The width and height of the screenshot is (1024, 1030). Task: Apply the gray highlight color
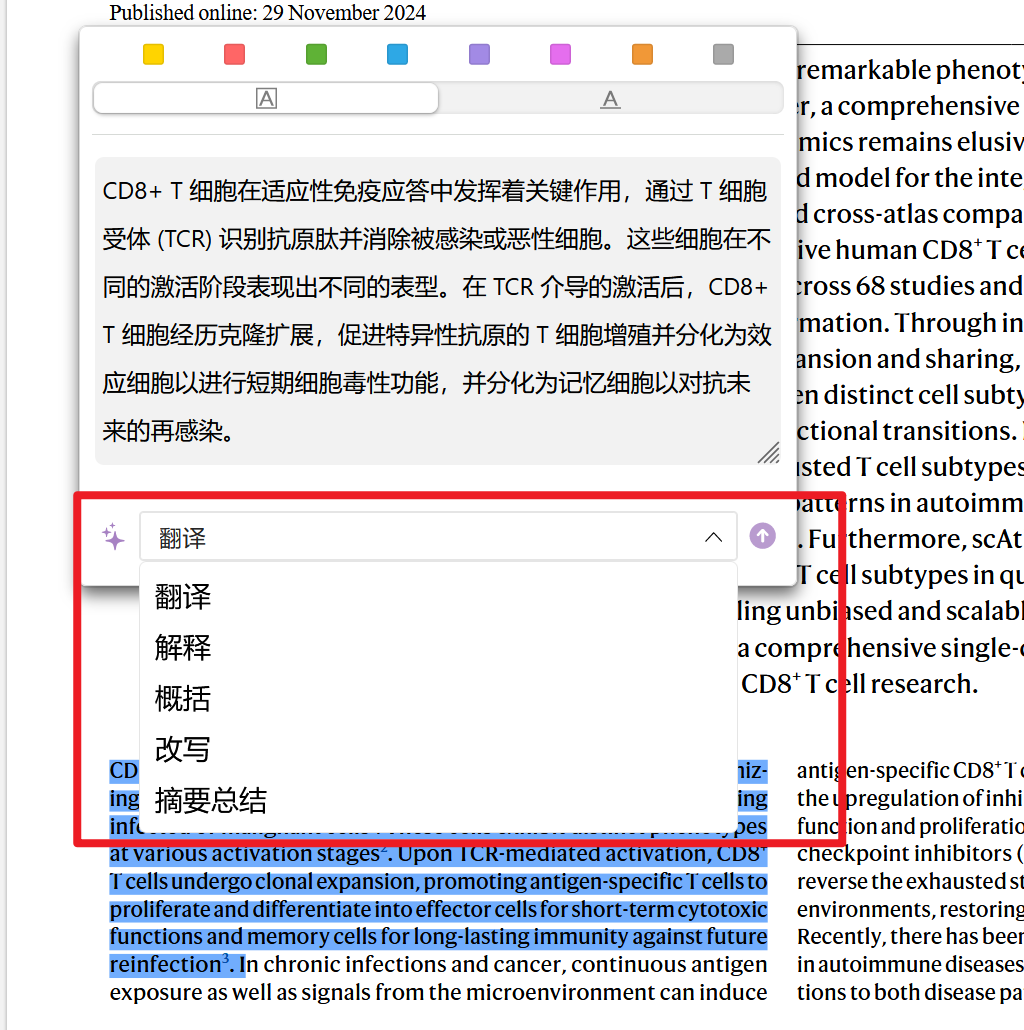pyautogui.click(x=724, y=55)
